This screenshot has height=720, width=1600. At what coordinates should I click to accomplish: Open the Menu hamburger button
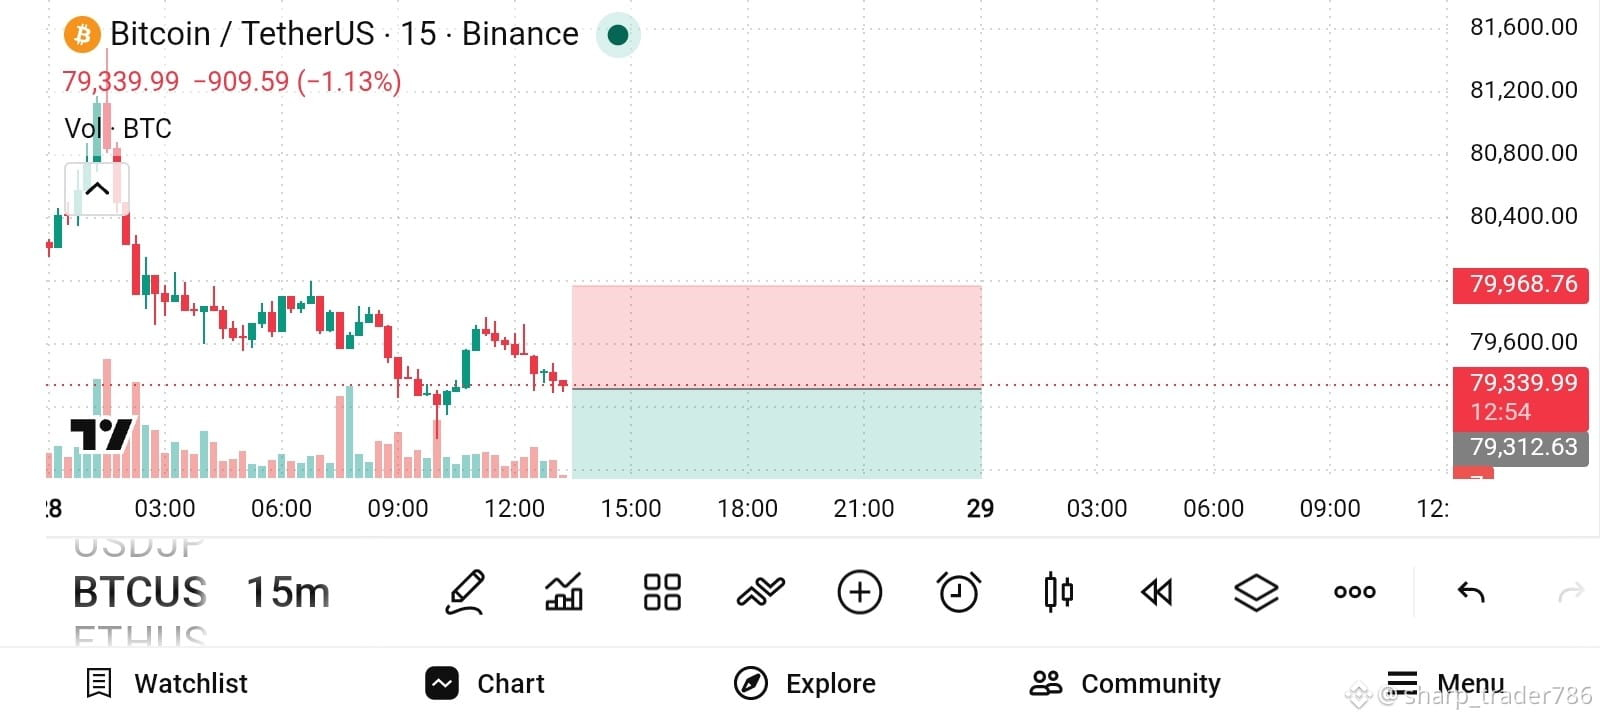pyautogui.click(x=1445, y=683)
